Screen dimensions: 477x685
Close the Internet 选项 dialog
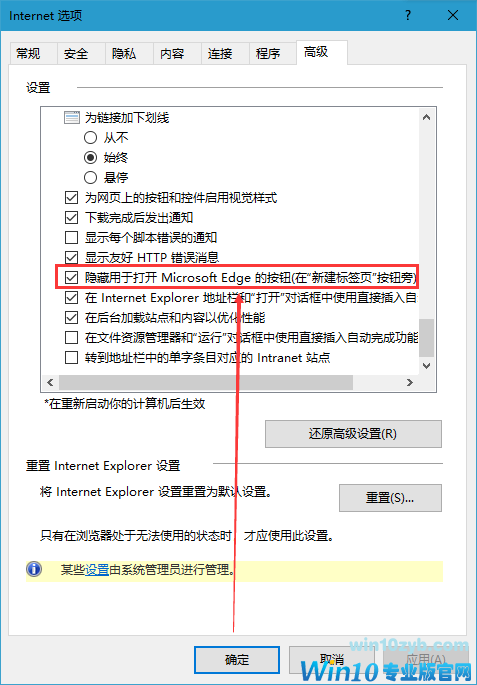[453, 16]
